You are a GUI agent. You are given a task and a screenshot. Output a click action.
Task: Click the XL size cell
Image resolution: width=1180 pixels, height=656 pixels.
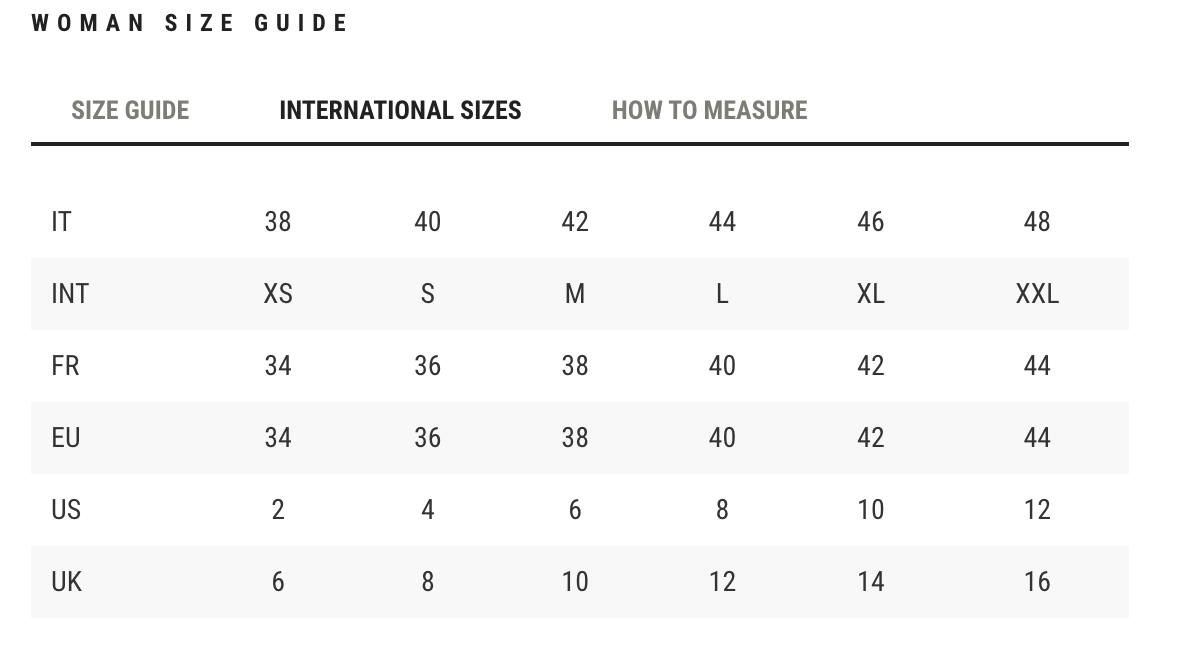(x=871, y=293)
